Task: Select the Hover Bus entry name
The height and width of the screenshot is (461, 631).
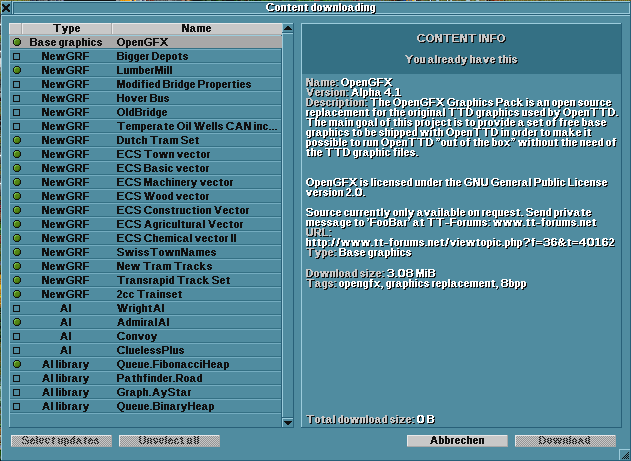Action: tap(143, 98)
